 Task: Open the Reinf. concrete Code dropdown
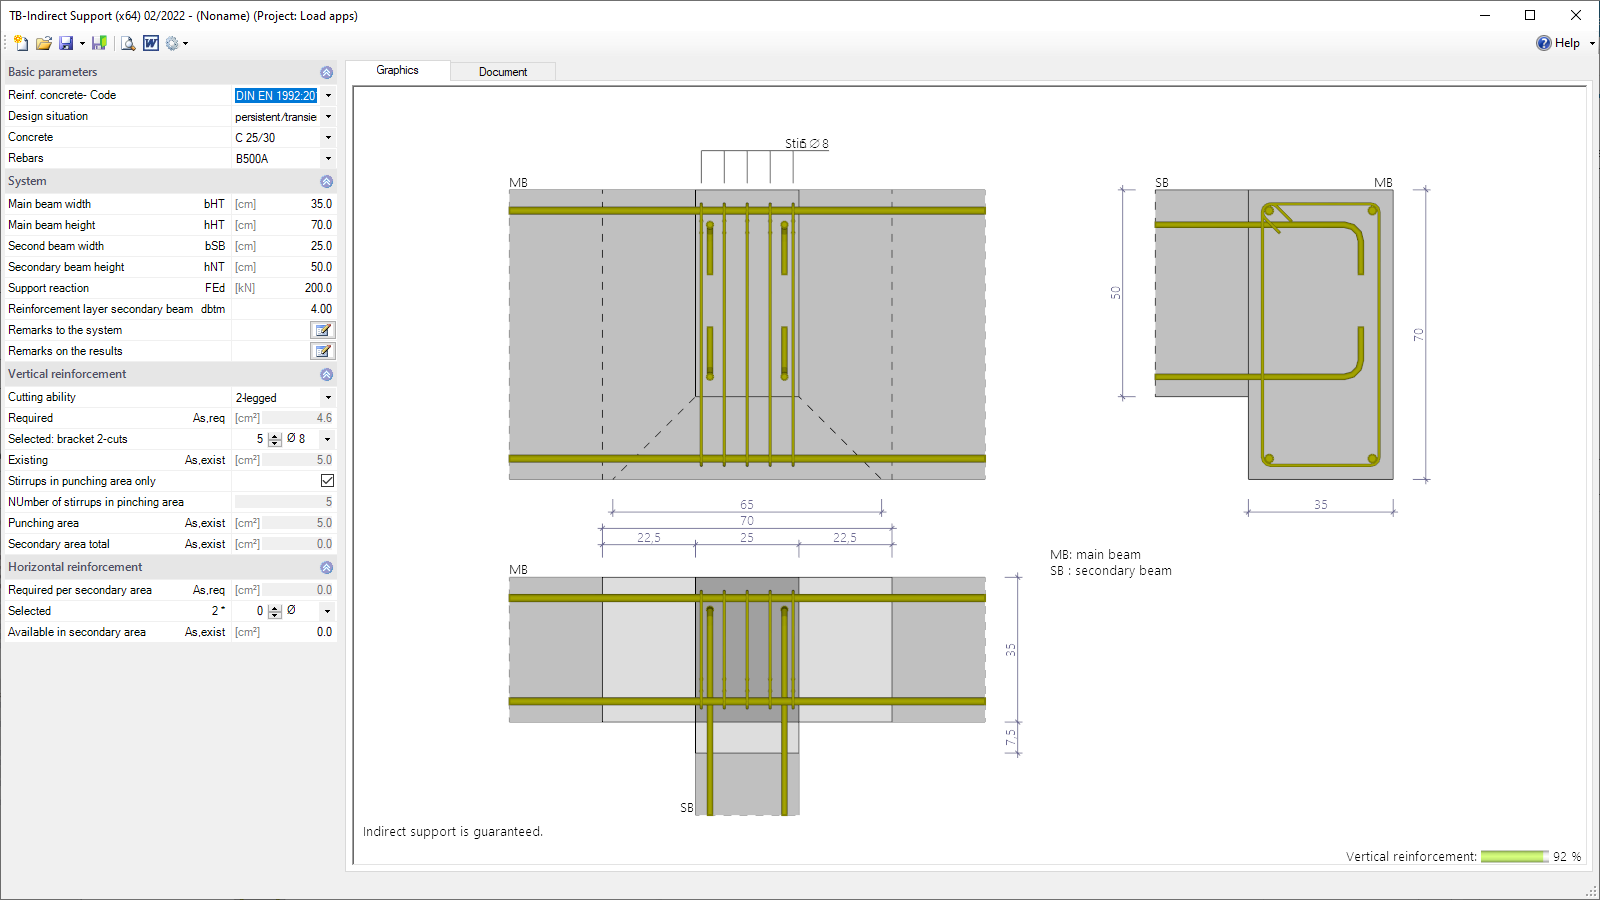pos(328,96)
